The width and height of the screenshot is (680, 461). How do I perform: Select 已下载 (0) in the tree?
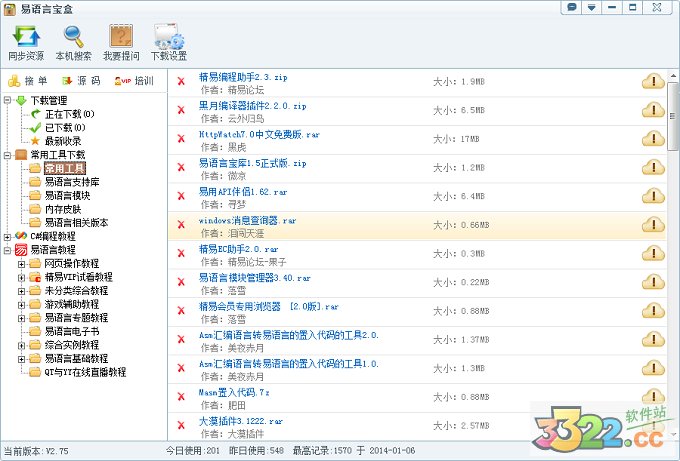[58, 128]
